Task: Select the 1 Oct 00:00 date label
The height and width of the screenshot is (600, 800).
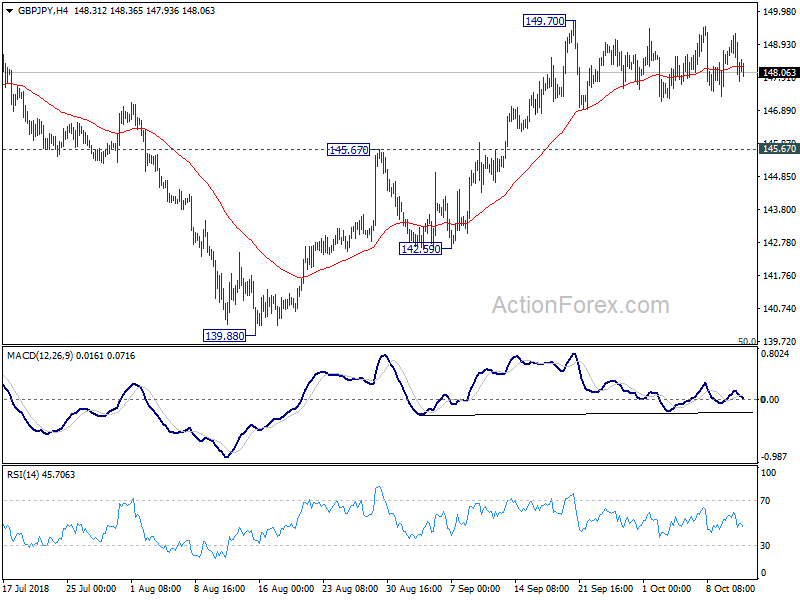Action: click(x=667, y=589)
